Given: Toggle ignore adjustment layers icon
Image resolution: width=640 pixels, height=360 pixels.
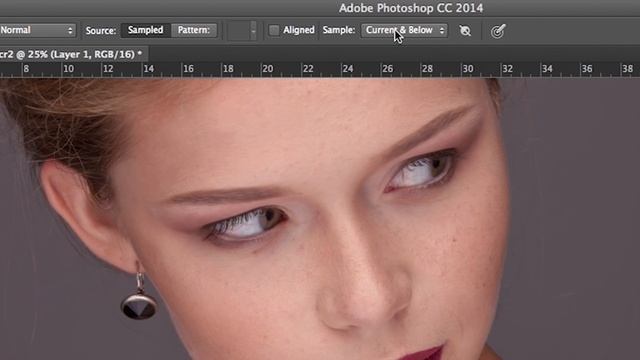Looking at the screenshot, I should click(x=465, y=31).
